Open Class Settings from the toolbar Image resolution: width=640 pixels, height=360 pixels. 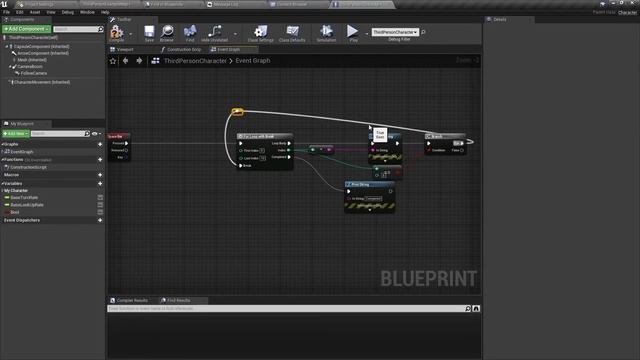tap(260, 33)
